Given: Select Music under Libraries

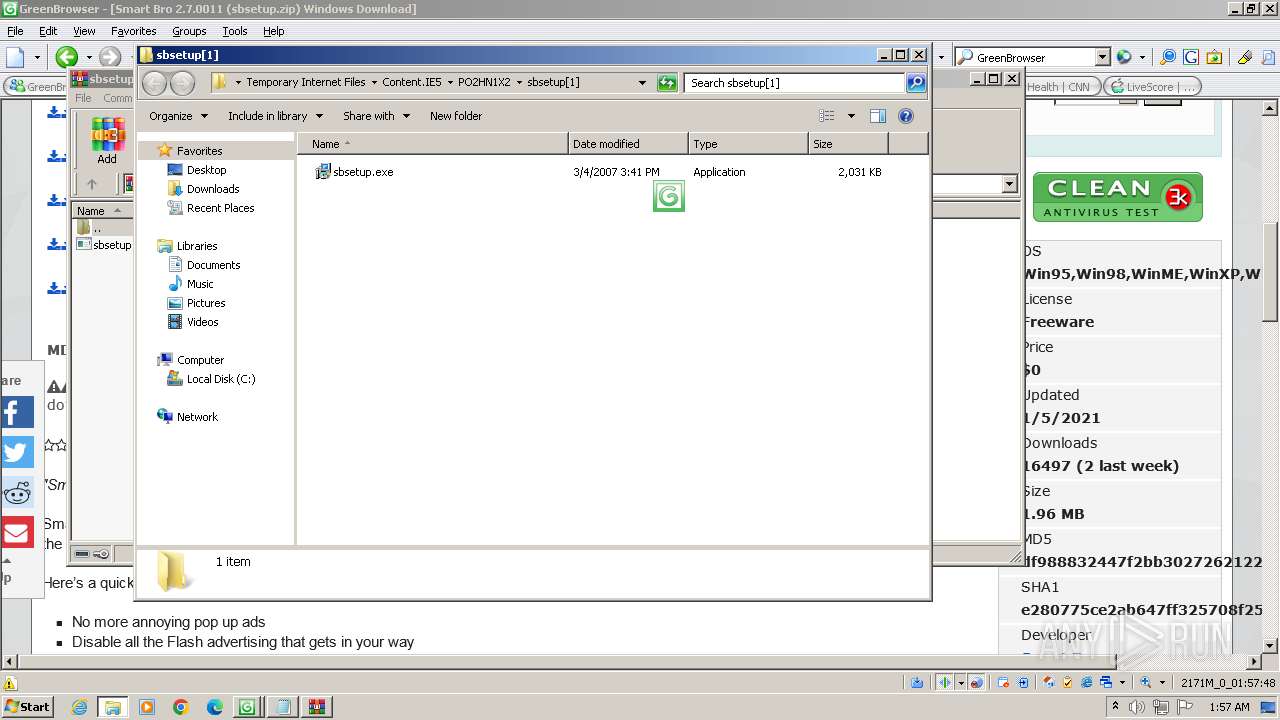Looking at the screenshot, I should pos(190,284).
